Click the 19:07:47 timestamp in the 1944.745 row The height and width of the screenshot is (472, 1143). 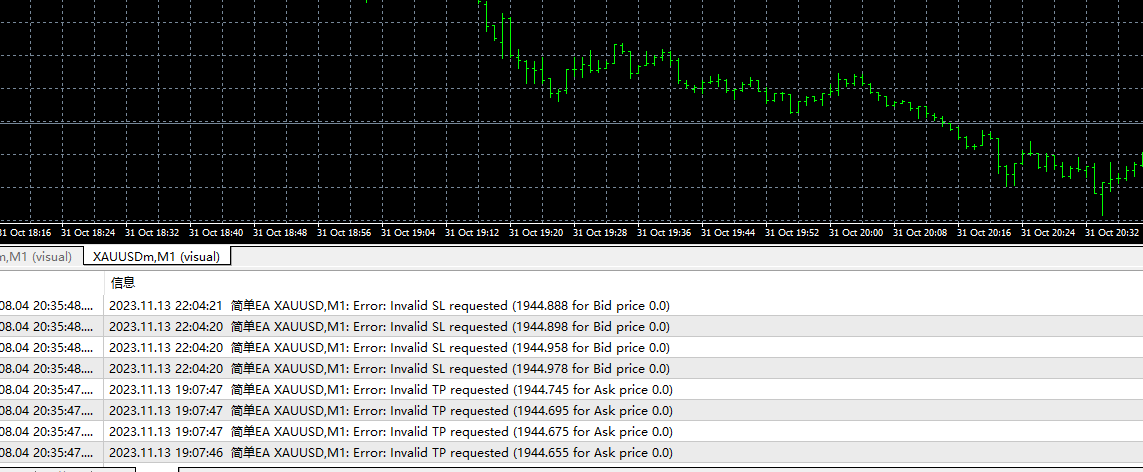pyautogui.click(x=166, y=390)
